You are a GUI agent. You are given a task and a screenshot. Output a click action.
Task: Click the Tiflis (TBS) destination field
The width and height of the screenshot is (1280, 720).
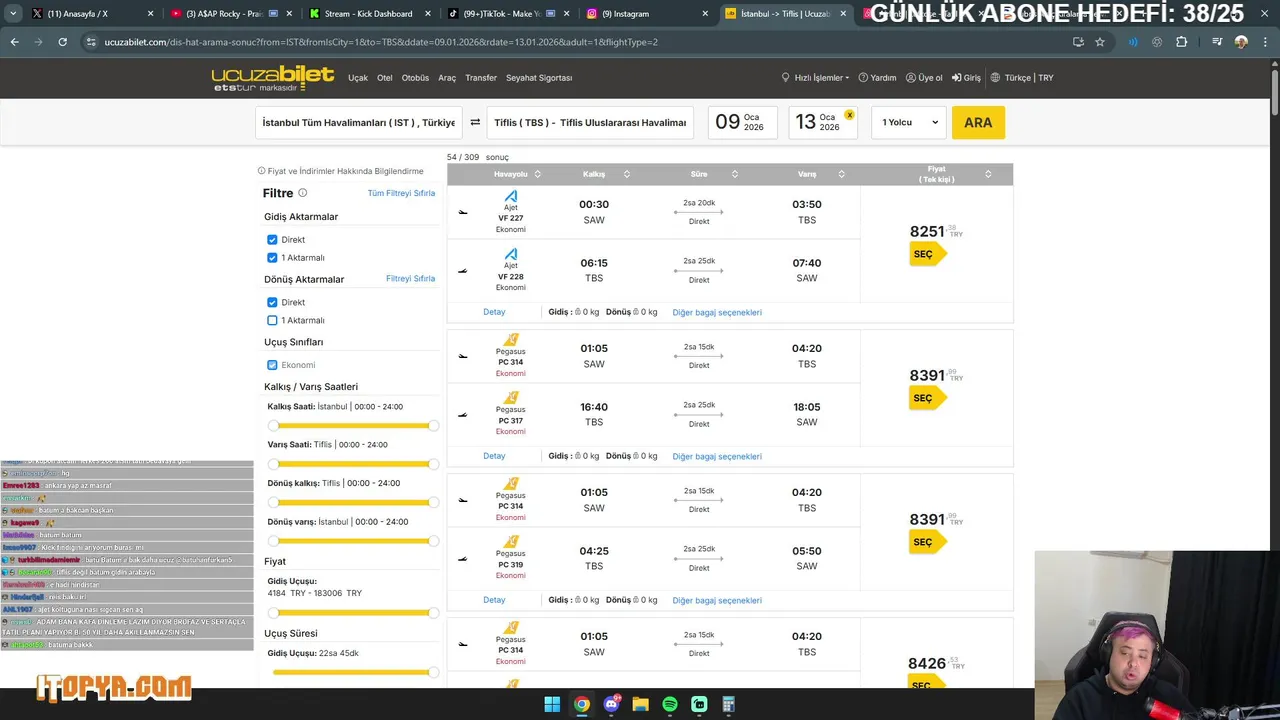(590, 122)
